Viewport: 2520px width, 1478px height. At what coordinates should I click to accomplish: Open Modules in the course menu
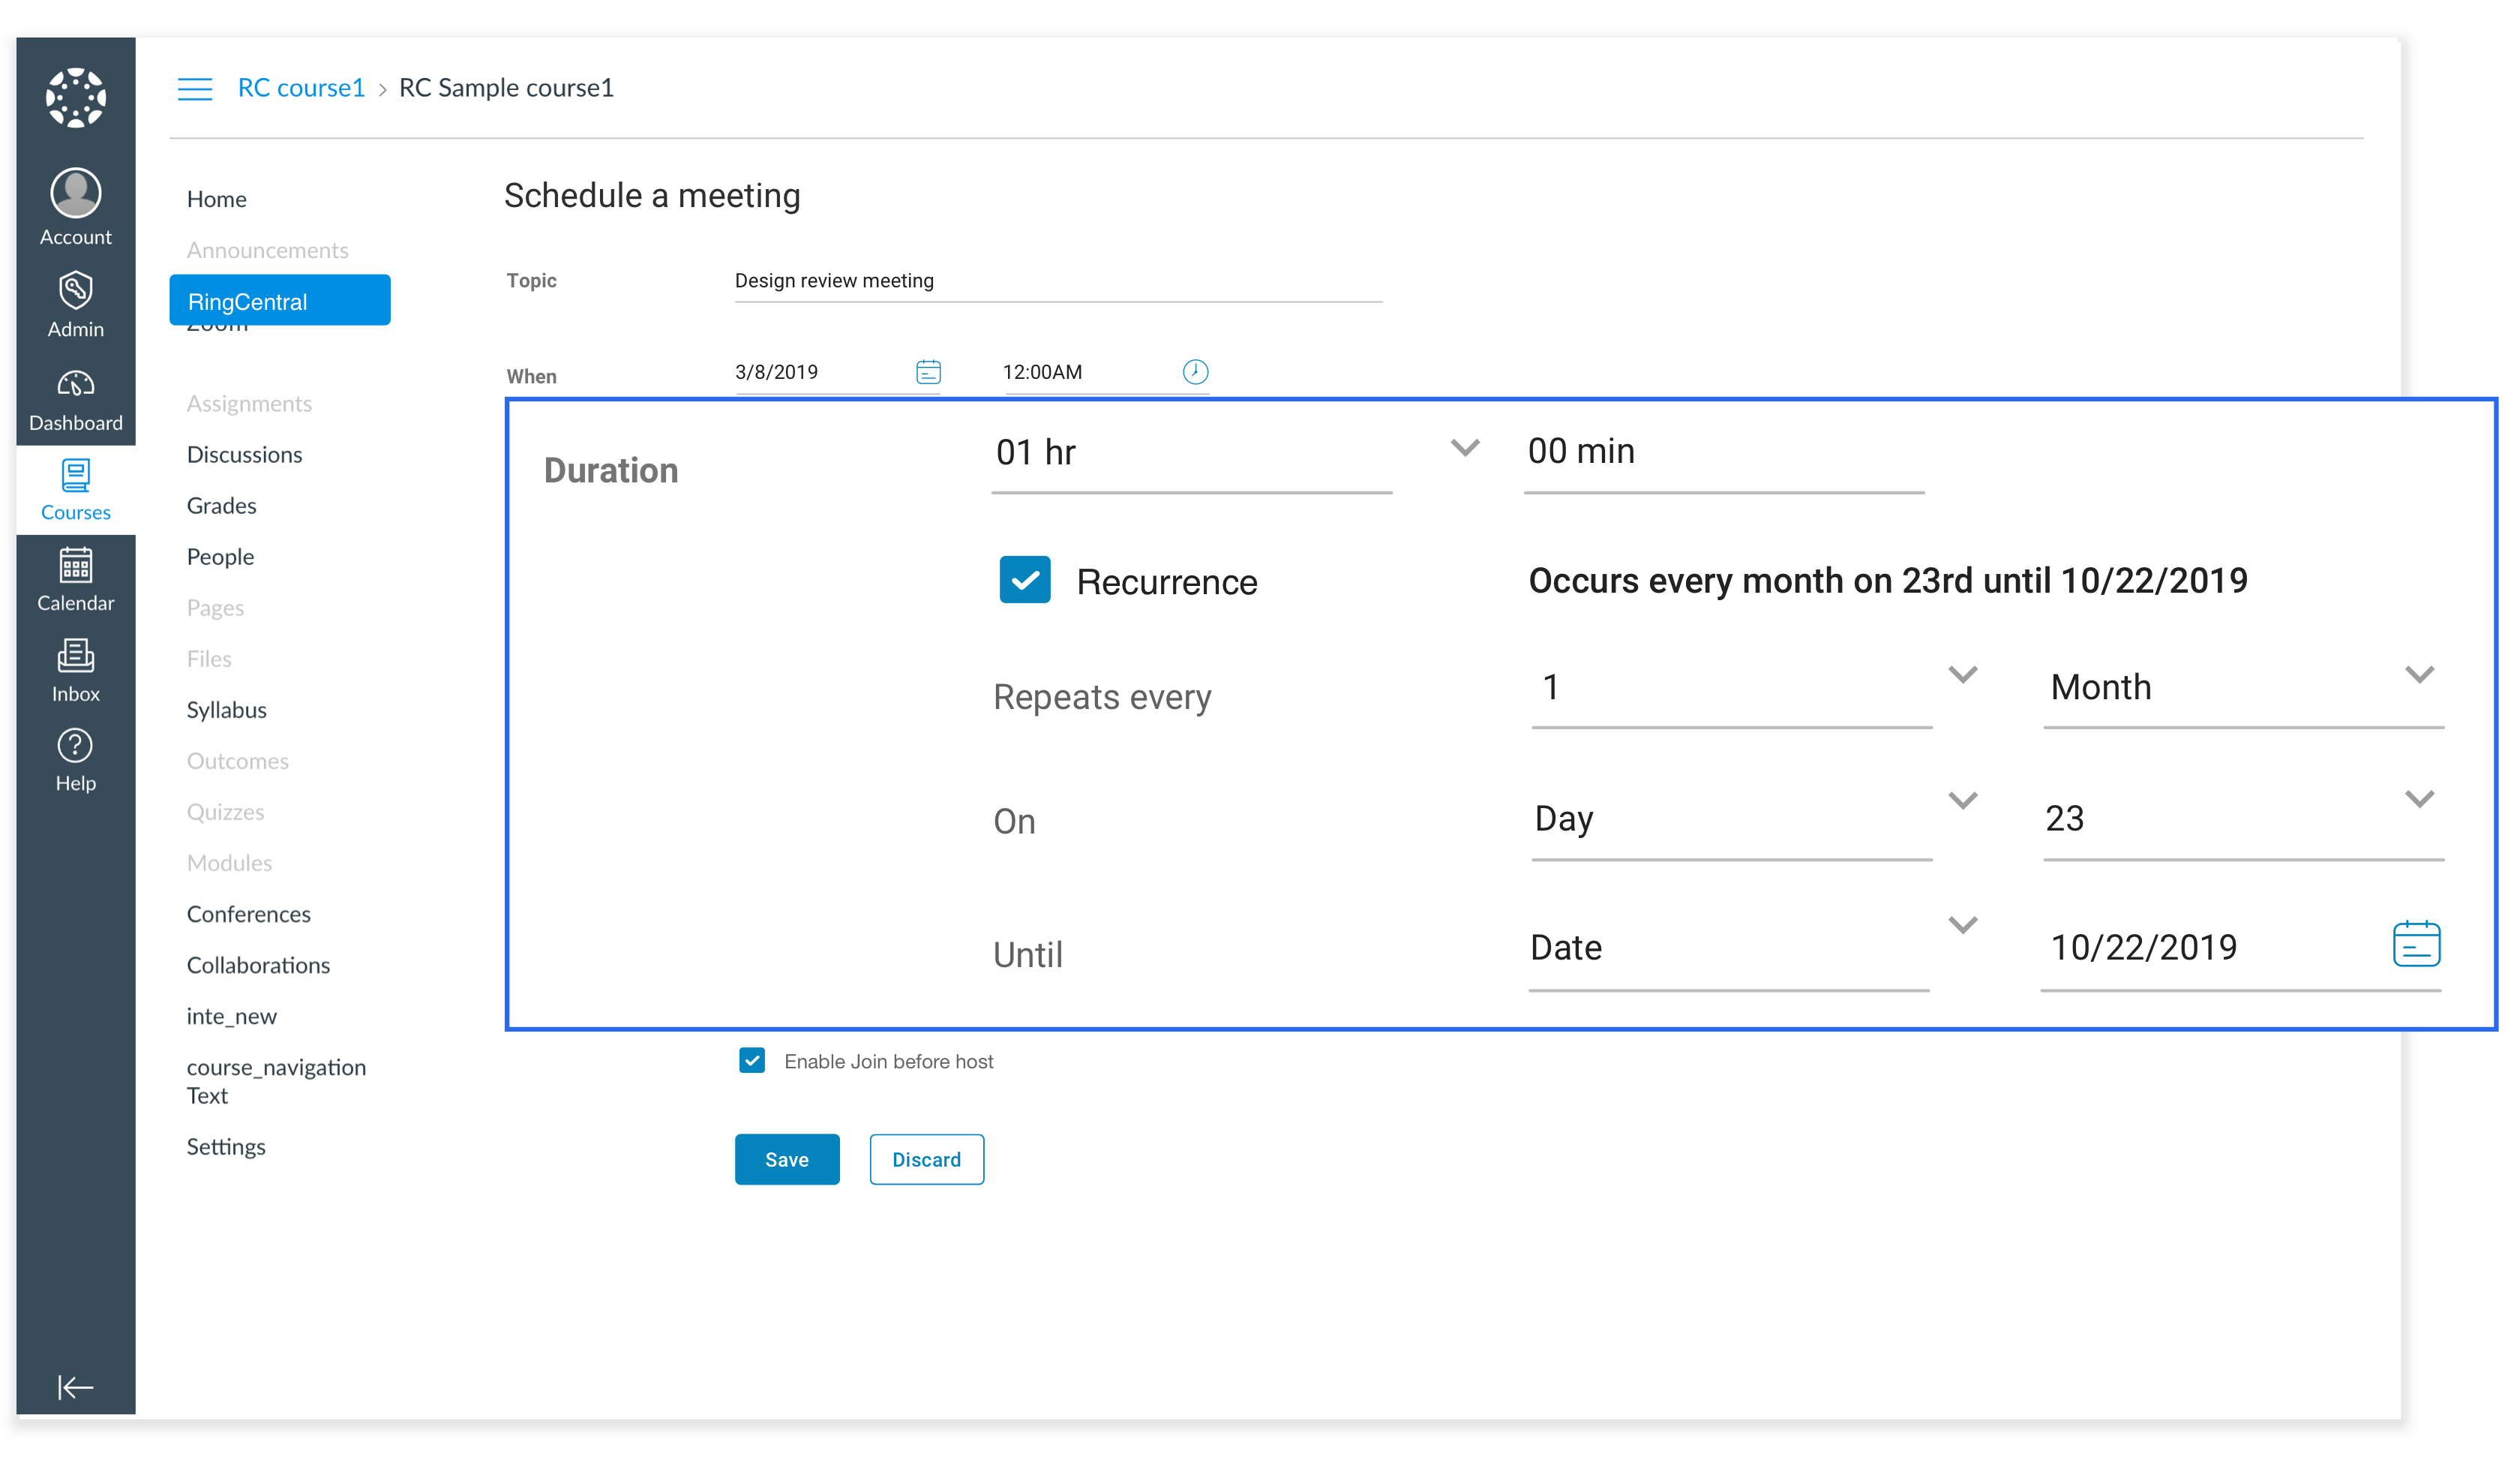pos(230,862)
